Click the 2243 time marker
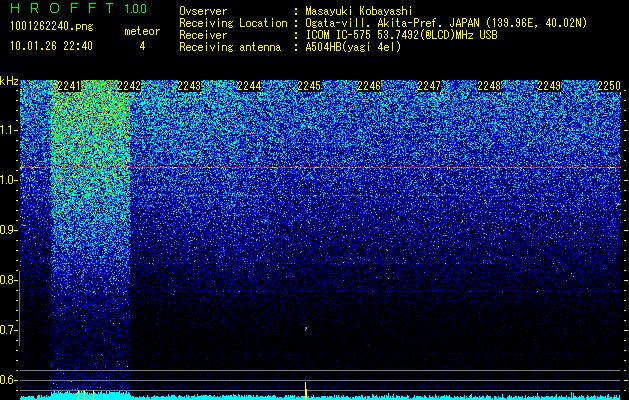This screenshot has height=400, width=629. point(189,86)
